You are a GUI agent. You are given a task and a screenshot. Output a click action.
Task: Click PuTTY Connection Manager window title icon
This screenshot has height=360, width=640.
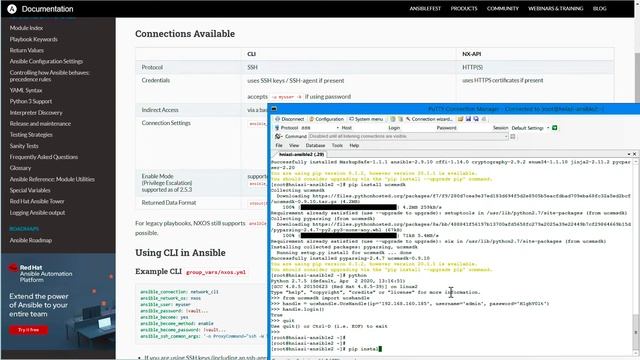pyautogui.click(x=274, y=109)
